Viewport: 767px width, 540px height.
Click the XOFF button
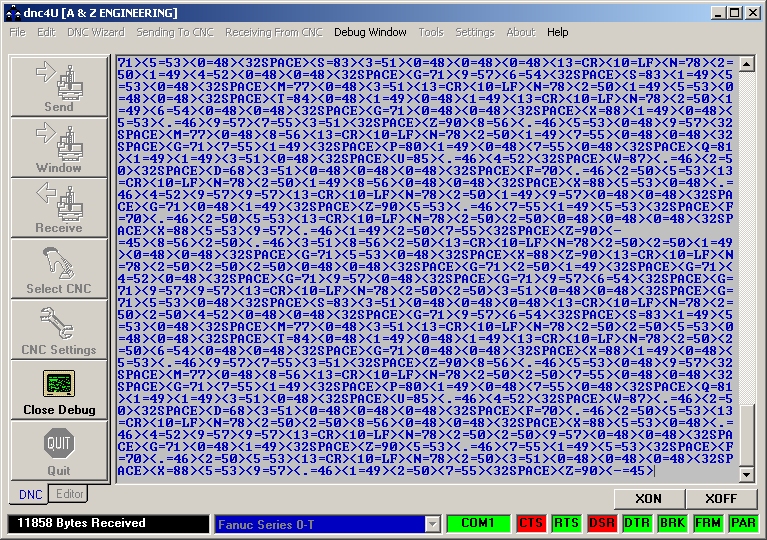[x=720, y=498]
